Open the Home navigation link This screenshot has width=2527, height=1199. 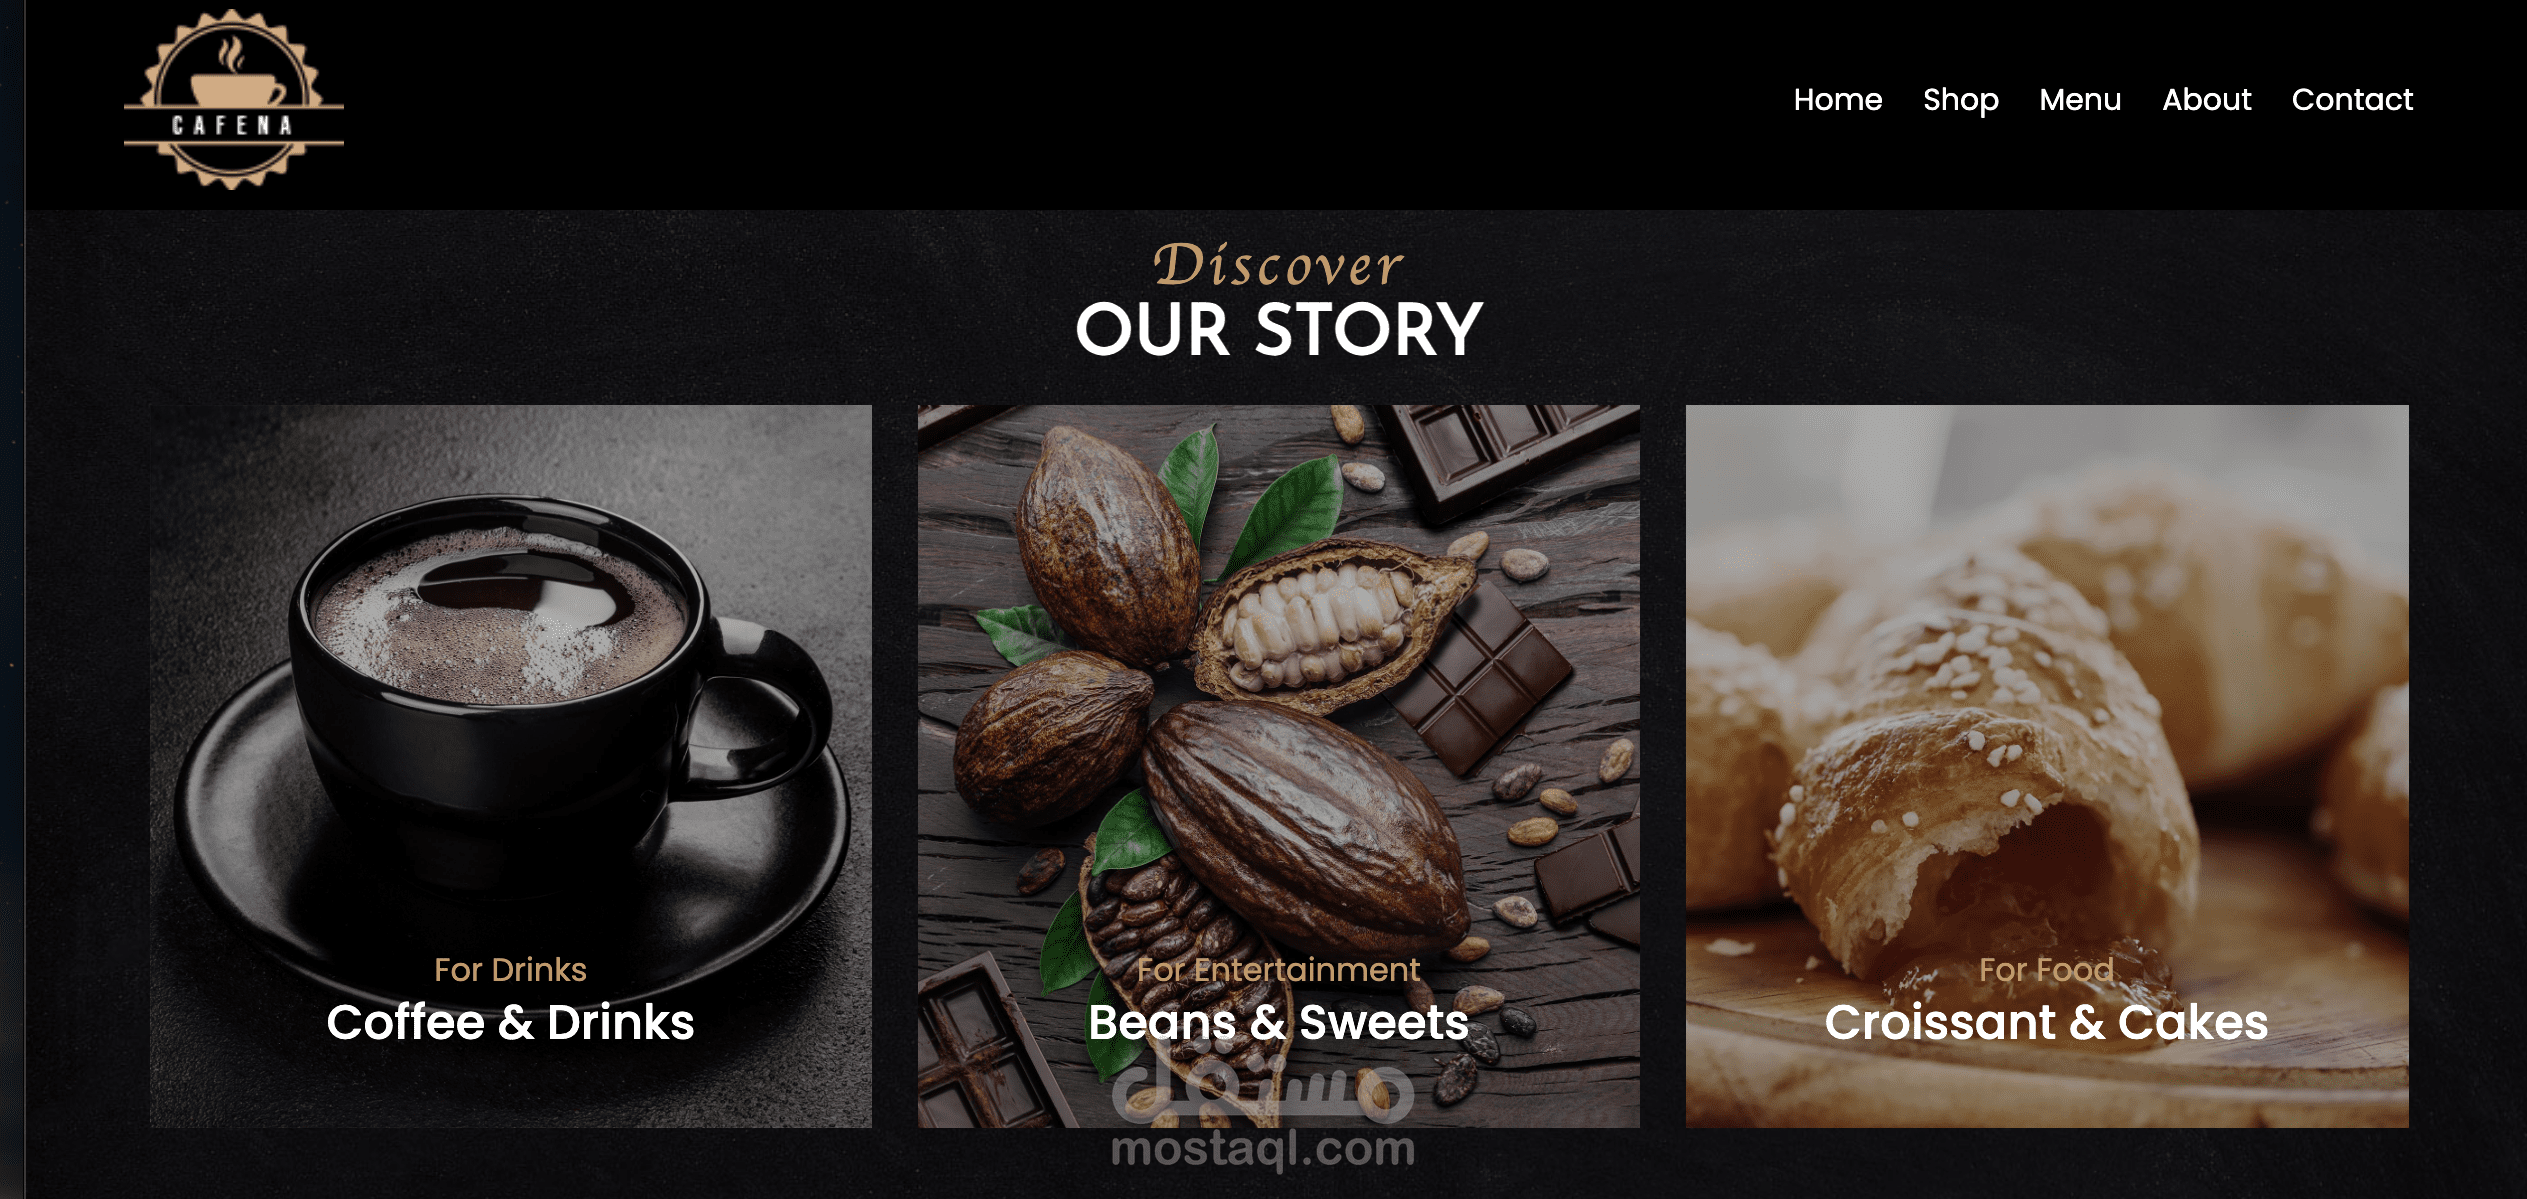click(x=1837, y=100)
